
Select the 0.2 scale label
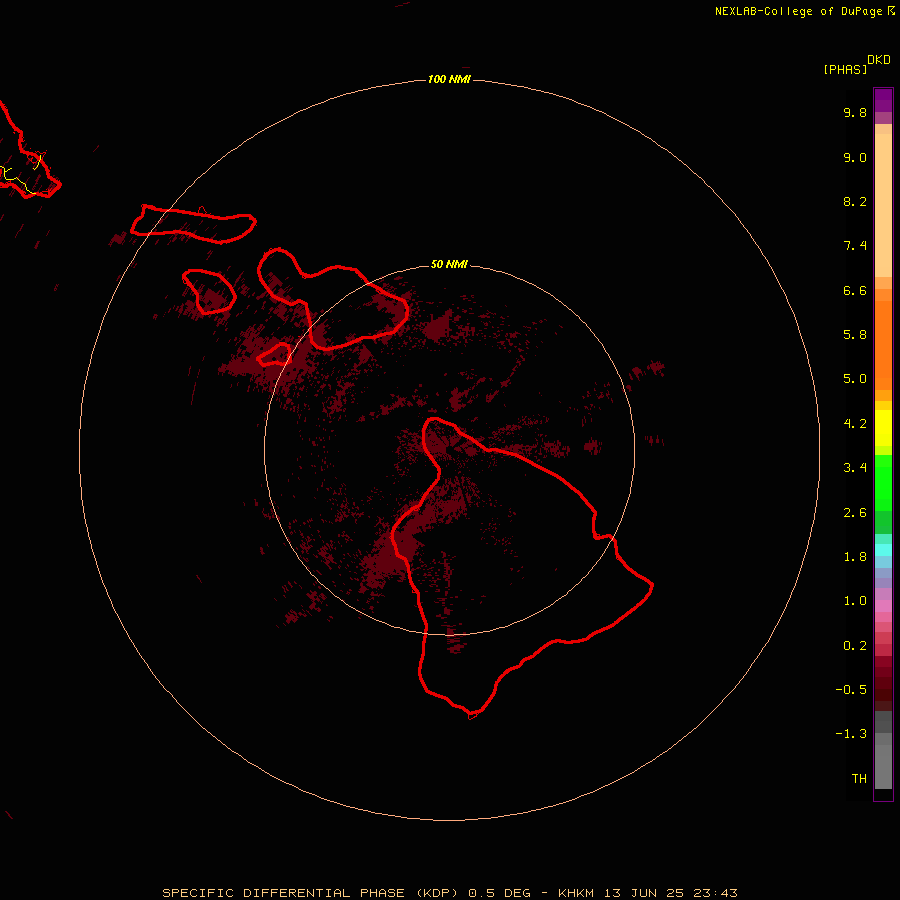(855, 646)
